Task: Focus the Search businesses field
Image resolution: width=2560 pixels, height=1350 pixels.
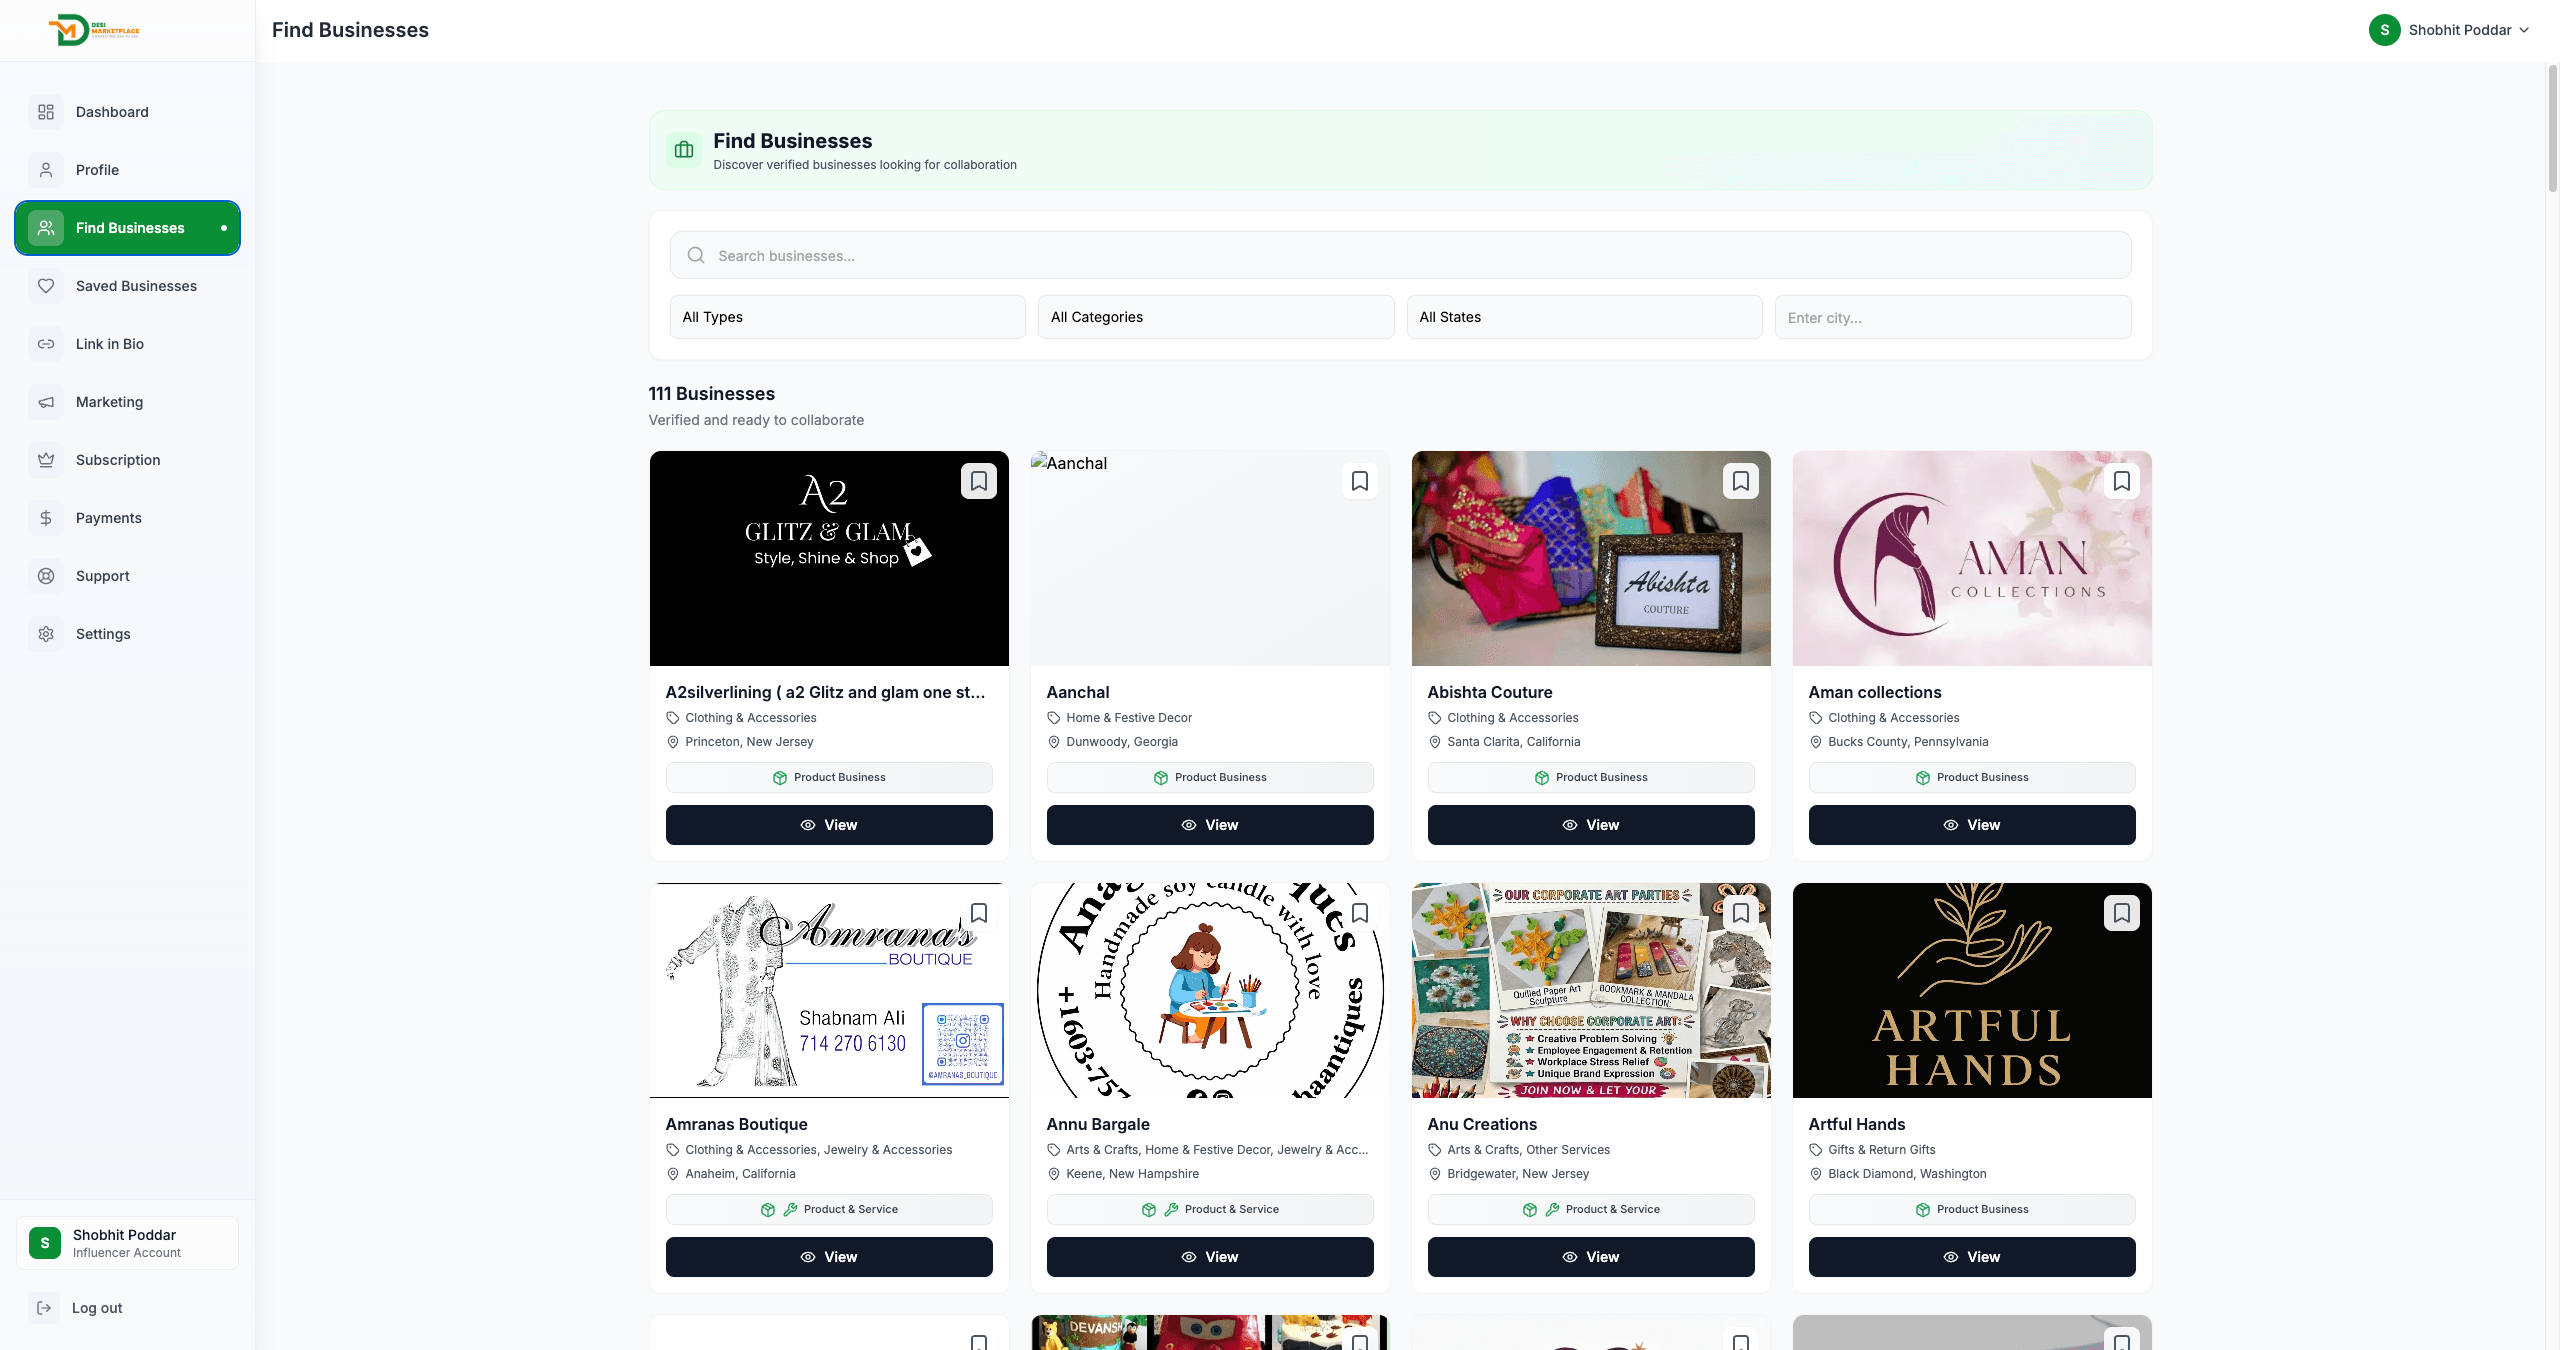Action: [1400, 256]
